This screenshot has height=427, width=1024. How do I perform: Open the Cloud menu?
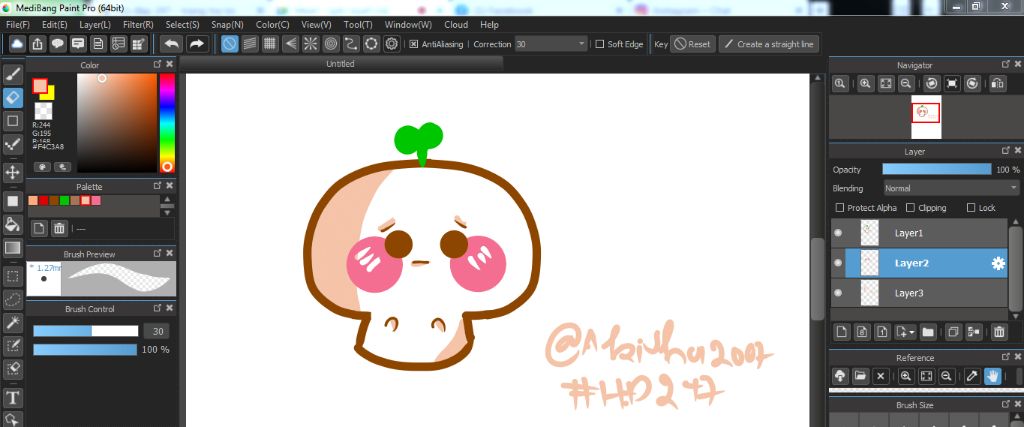click(456, 25)
